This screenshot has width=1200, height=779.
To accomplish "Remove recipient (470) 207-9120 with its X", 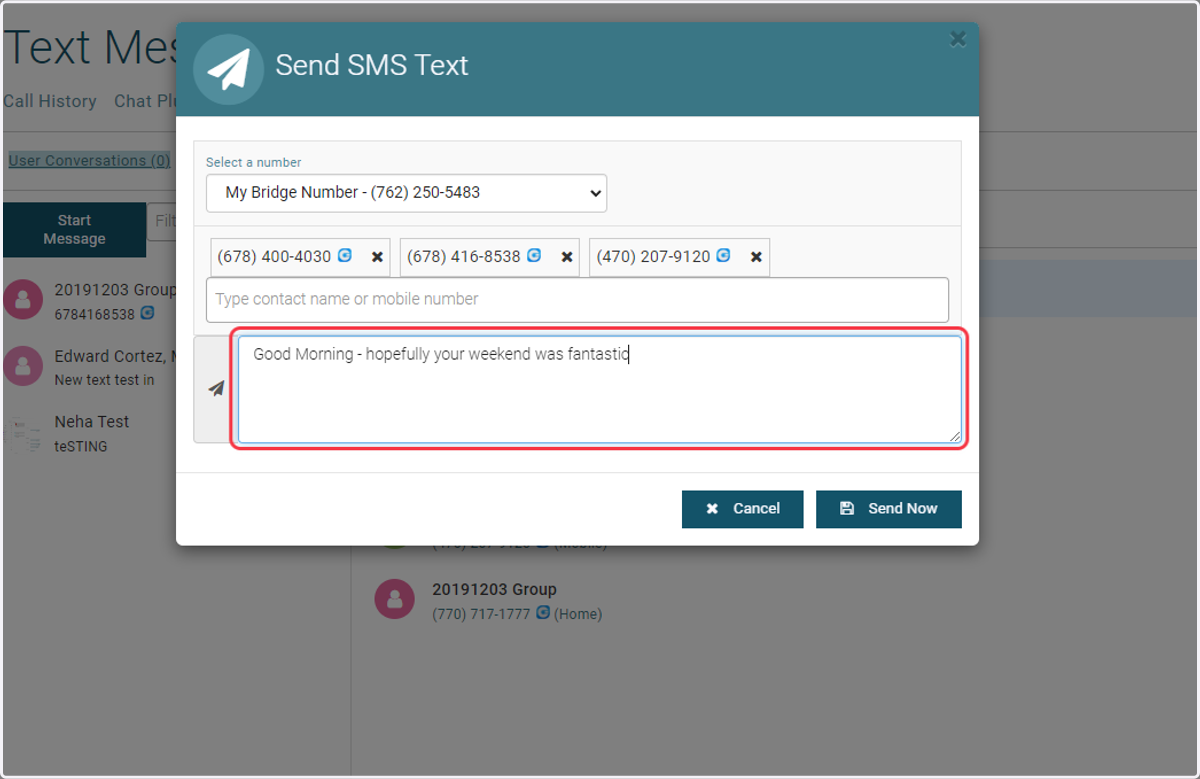I will coord(757,257).
